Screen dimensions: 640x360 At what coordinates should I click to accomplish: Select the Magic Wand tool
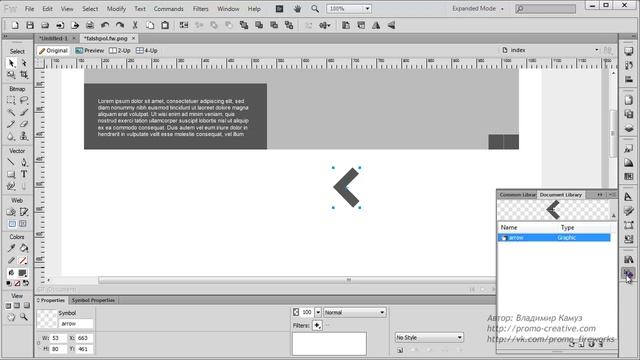[11, 112]
